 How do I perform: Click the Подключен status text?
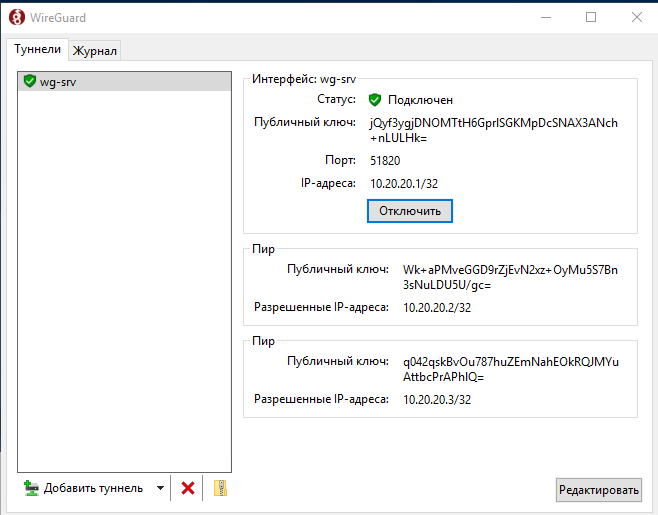[420, 100]
